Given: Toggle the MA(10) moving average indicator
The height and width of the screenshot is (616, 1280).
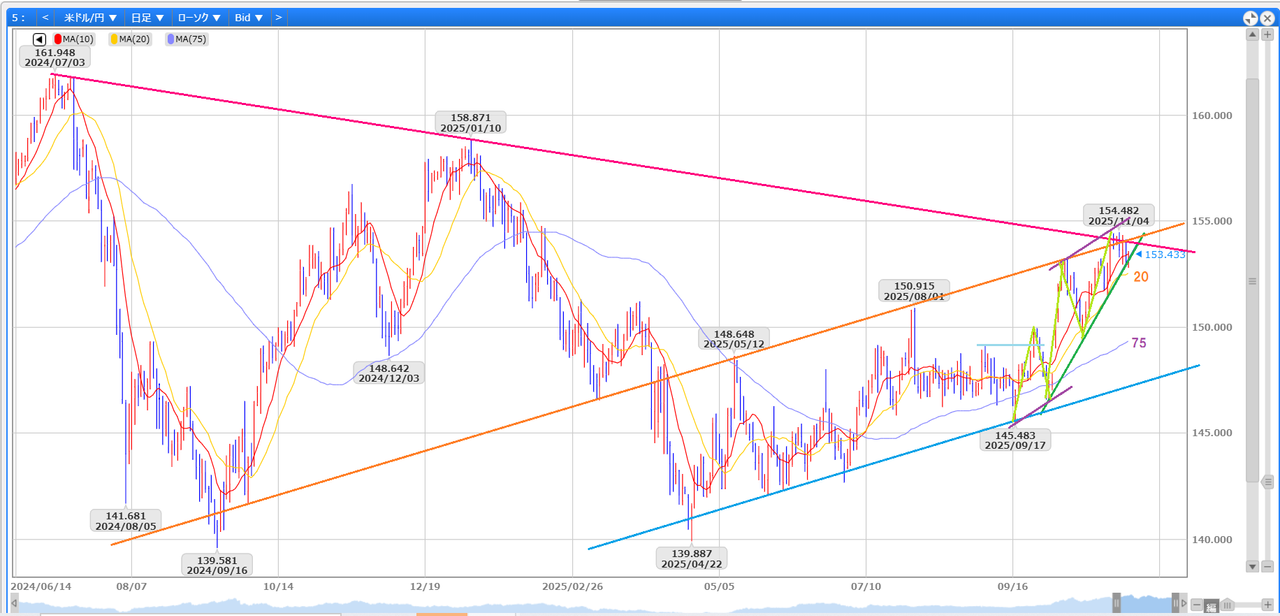Looking at the screenshot, I should point(76,39).
